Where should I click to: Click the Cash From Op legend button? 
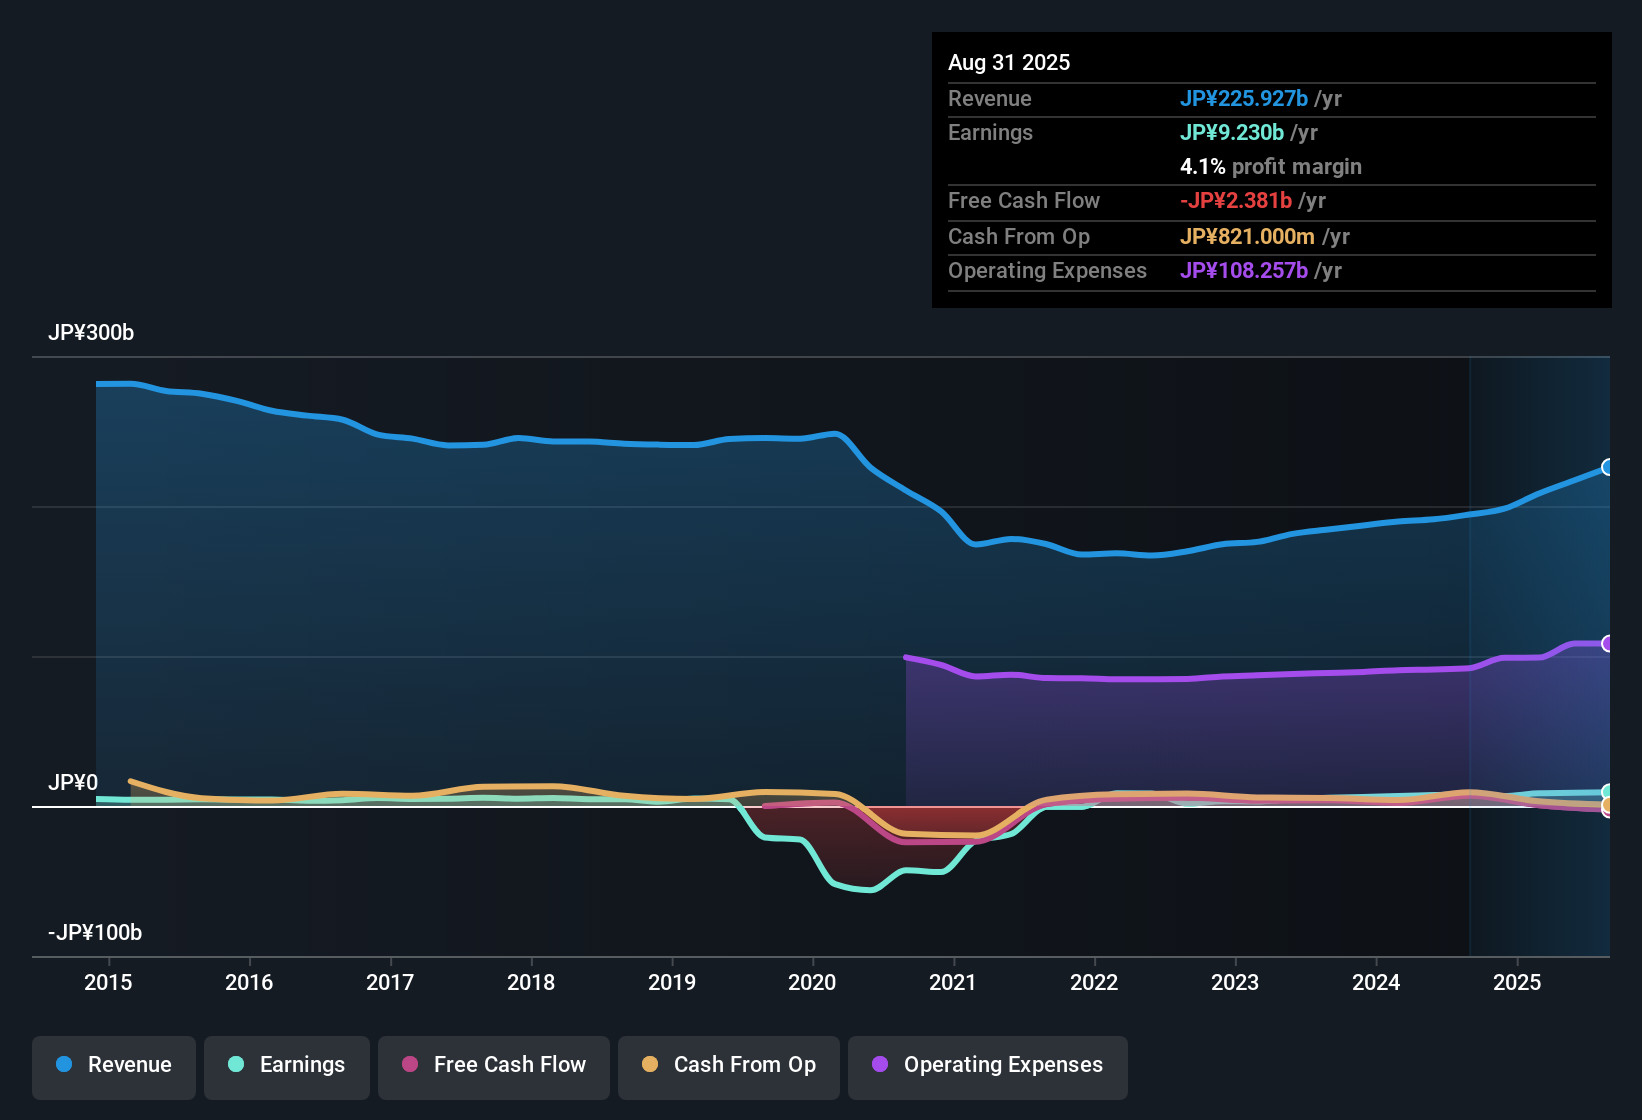click(728, 1065)
